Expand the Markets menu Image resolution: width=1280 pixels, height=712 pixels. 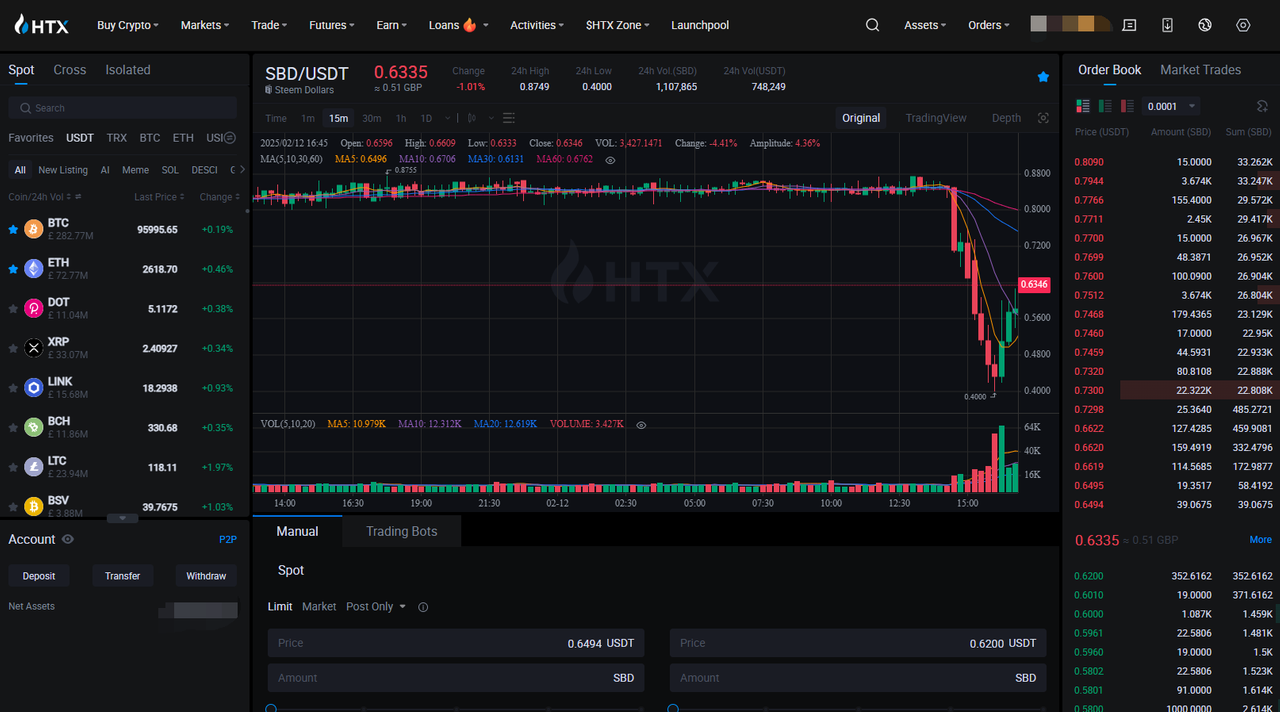tap(204, 25)
